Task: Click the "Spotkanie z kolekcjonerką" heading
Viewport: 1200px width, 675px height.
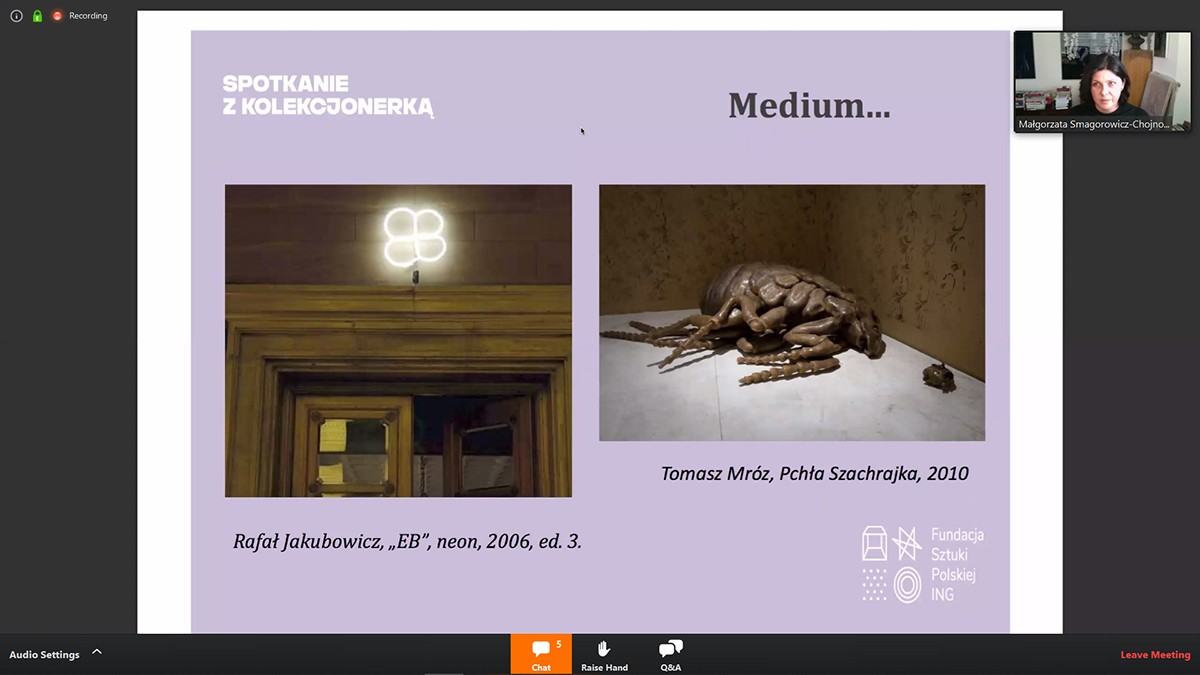Action: click(x=328, y=96)
